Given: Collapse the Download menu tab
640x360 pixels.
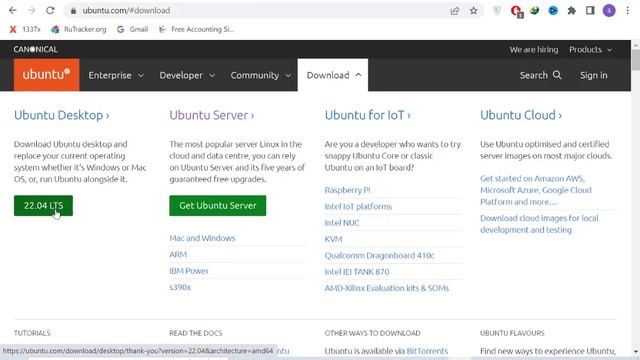Looking at the screenshot, I should pyautogui.click(x=333, y=75).
